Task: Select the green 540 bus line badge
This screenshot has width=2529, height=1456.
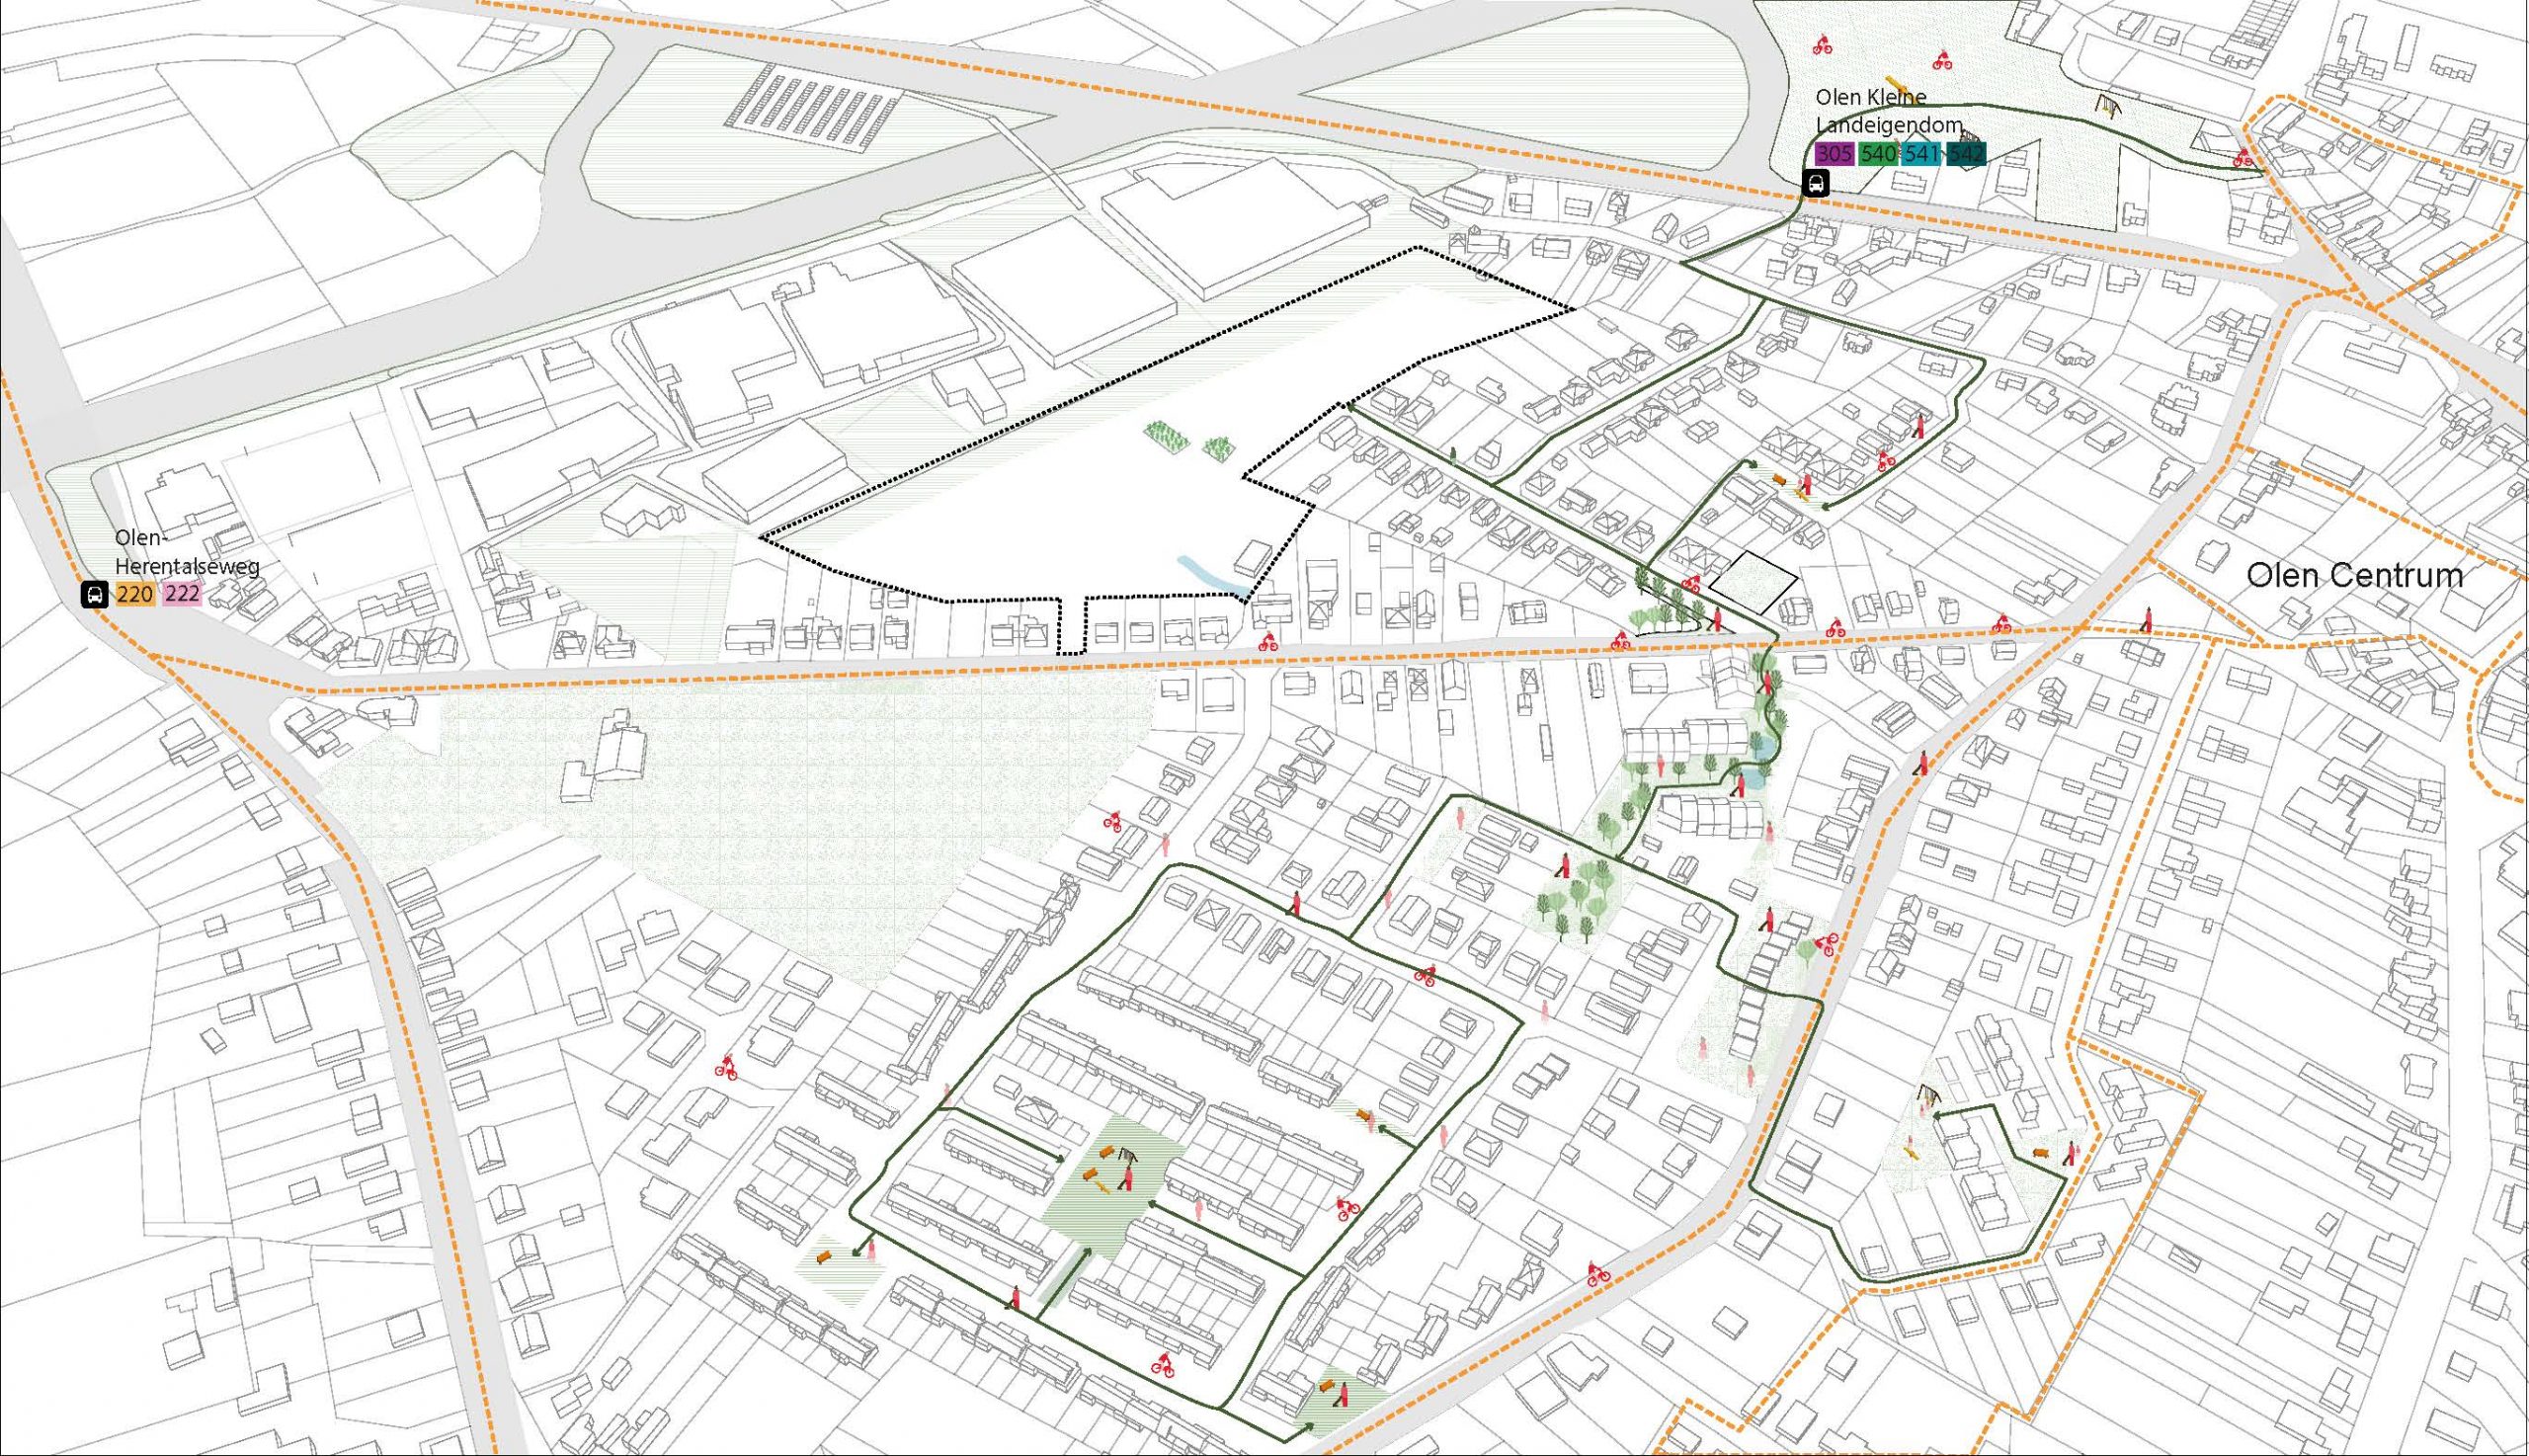Action: (x=1878, y=154)
